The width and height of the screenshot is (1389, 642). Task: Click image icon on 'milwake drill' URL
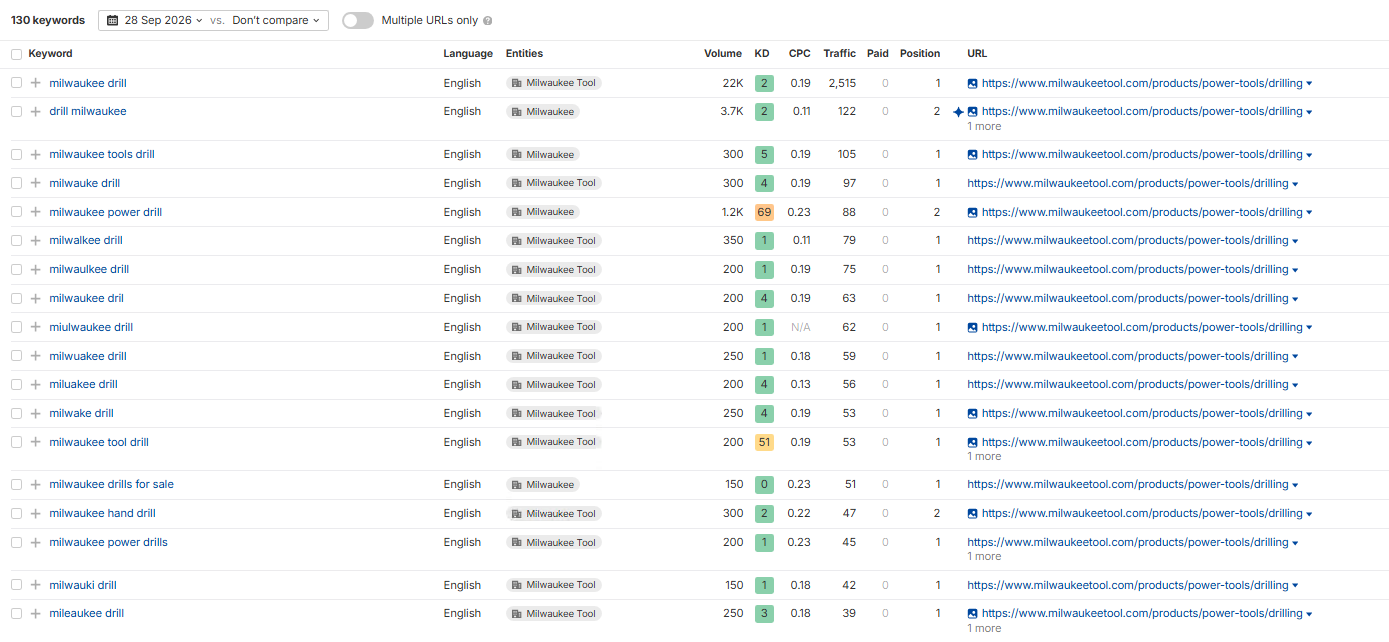pos(972,413)
